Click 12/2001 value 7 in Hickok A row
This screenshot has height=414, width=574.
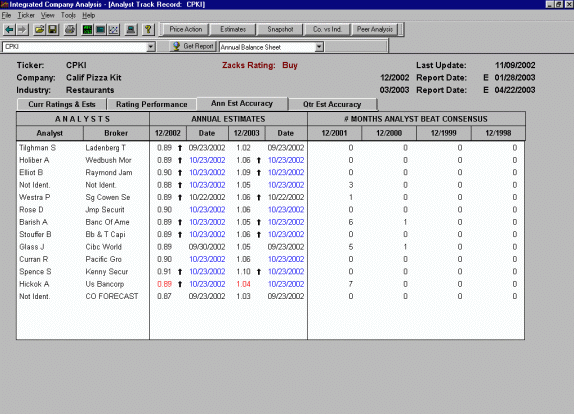click(351, 284)
